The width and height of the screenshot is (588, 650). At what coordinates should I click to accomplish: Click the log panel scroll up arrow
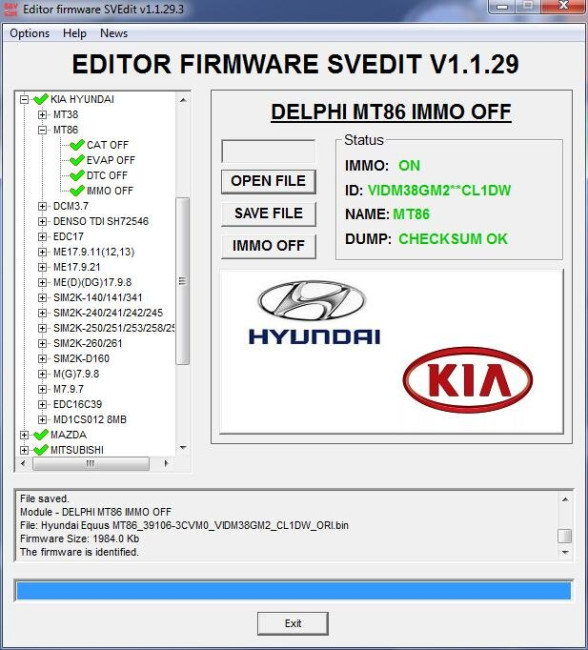(x=565, y=500)
